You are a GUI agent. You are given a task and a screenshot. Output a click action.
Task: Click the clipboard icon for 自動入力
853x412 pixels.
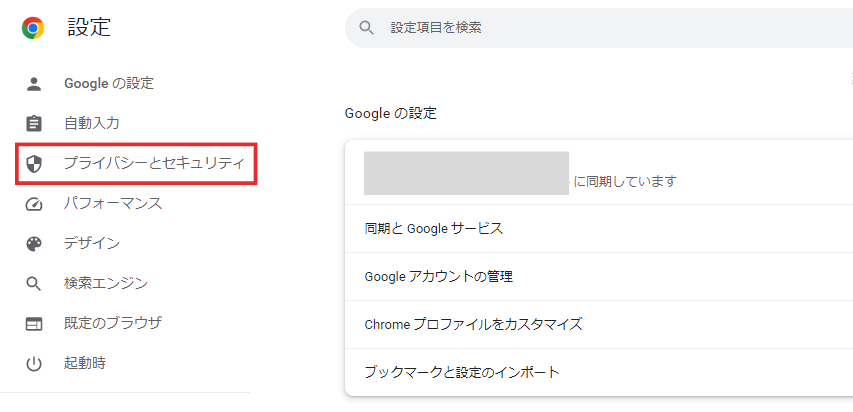point(34,124)
